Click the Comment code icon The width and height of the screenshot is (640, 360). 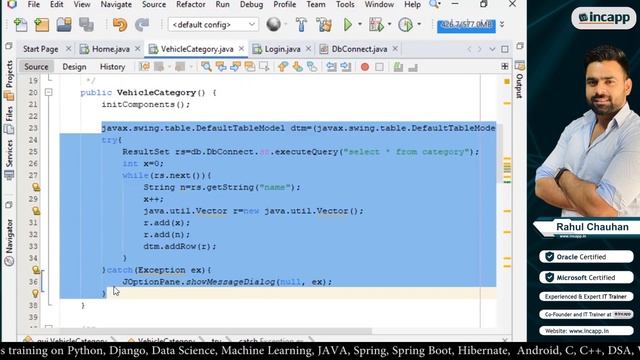click(x=398, y=67)
